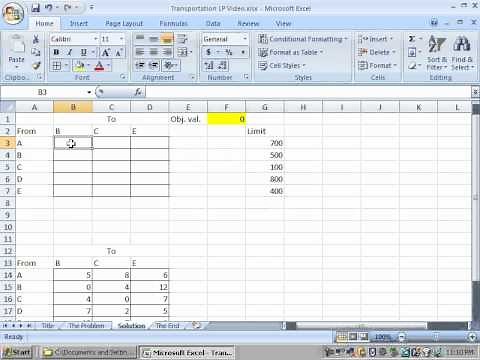Open the font size 11 dropdown
The height and width of the screenshot is (360, 480).
[x=121, y=39]
